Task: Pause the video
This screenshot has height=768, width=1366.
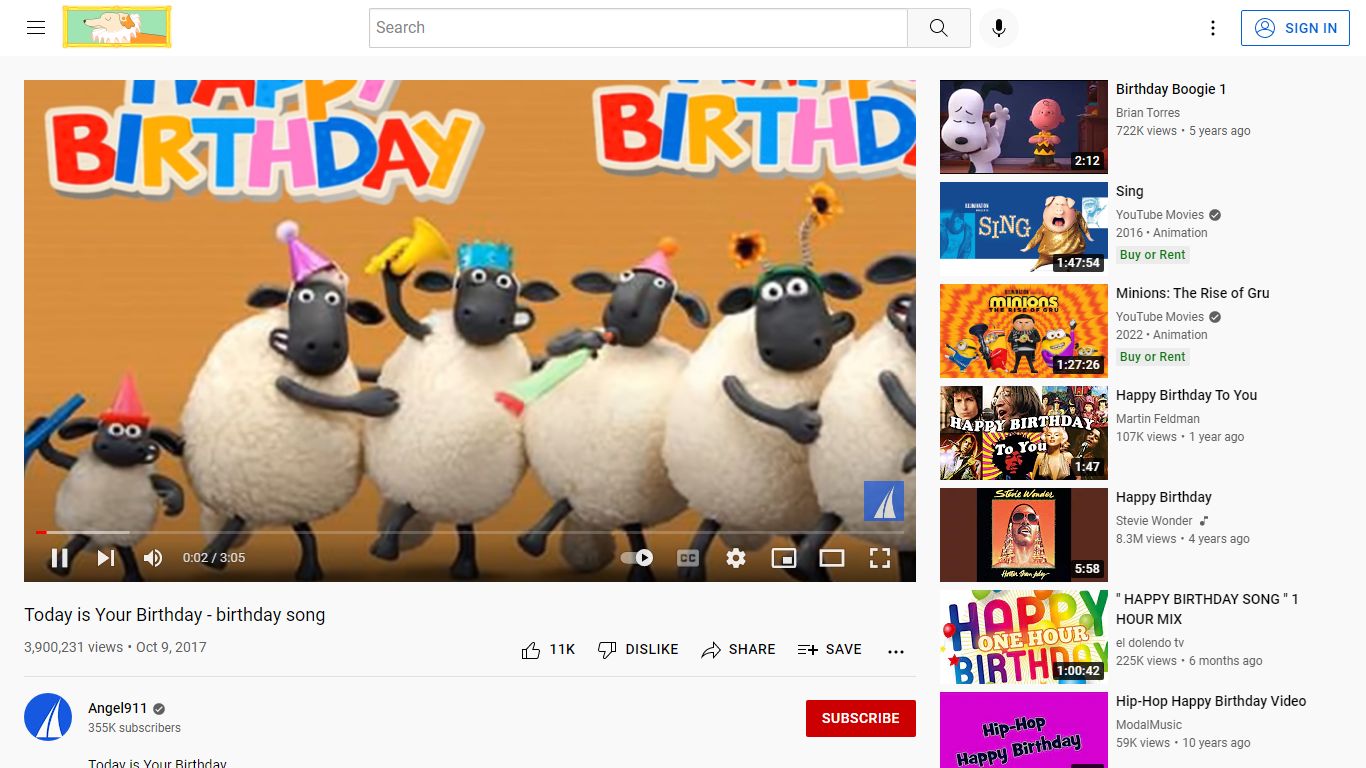Action: point(60,558)
